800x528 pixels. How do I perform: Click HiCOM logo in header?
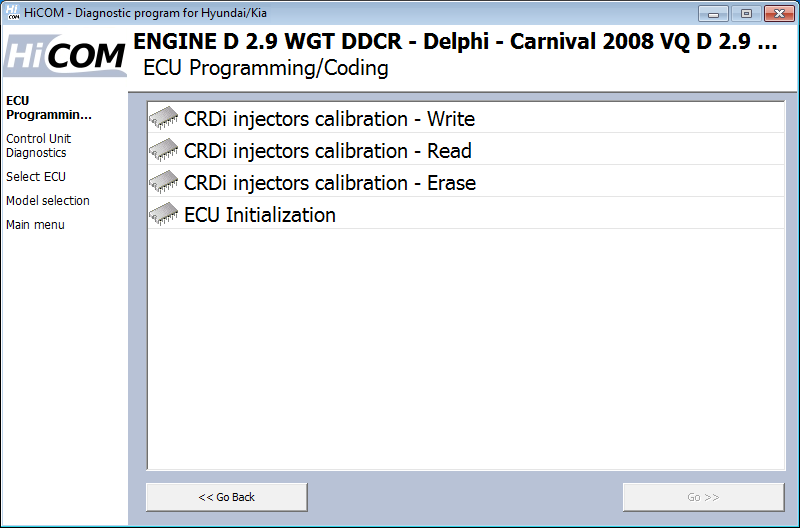point(65,55)
